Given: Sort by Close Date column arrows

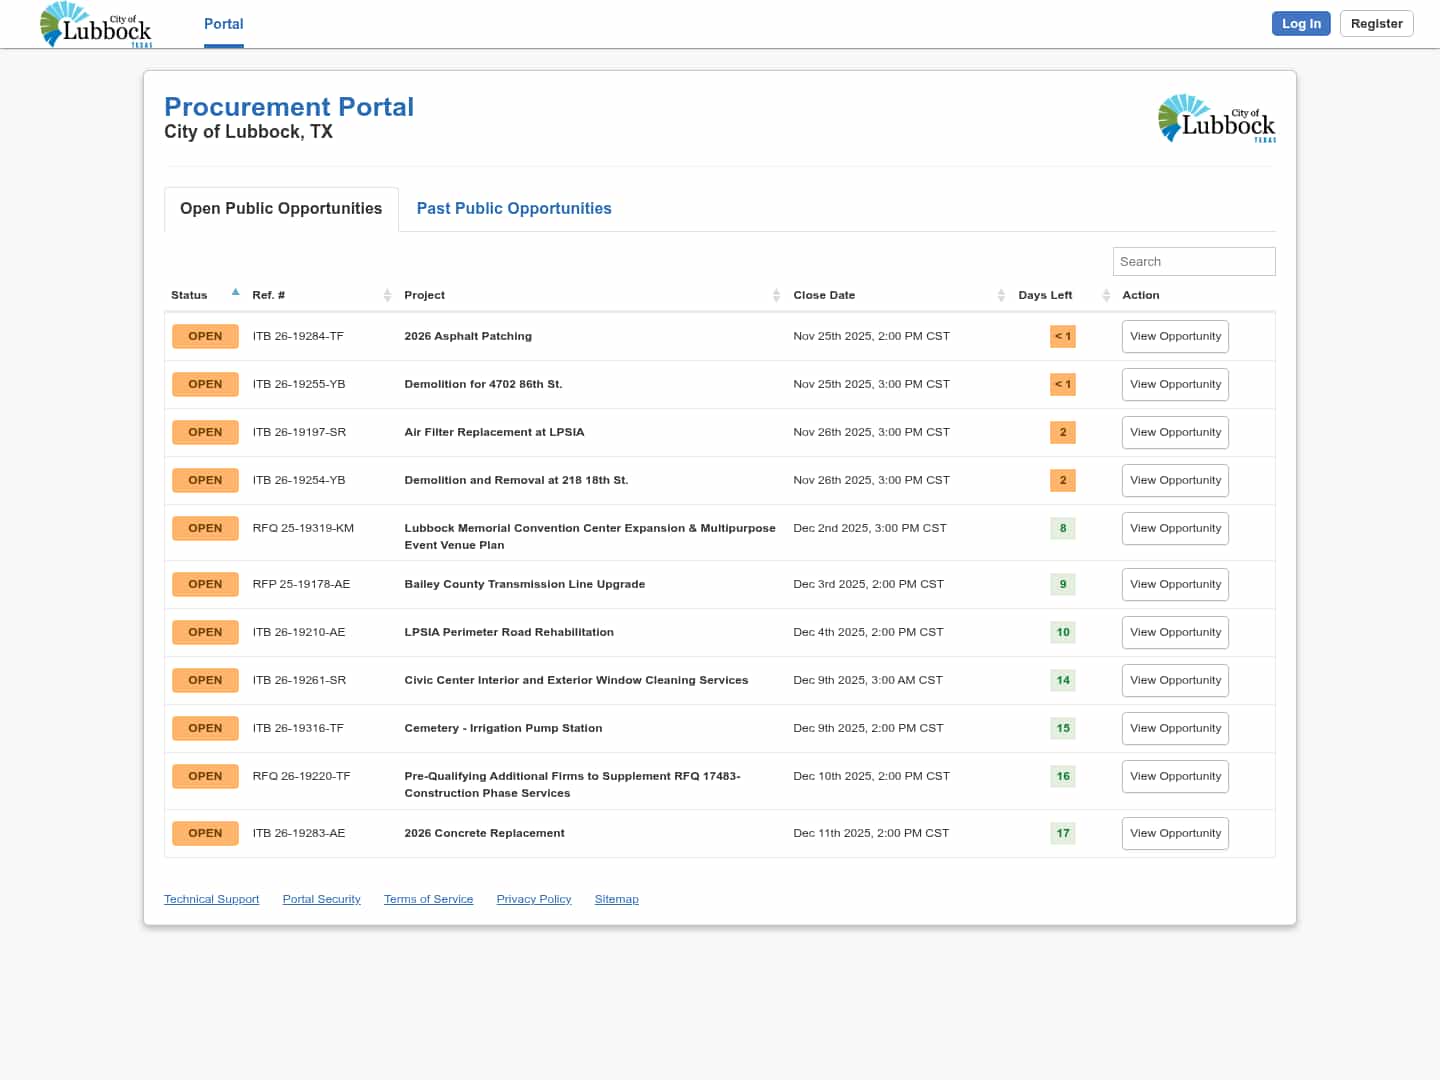Looking at the screenshot, I should pyautogui.click(x=1001, y=295).
